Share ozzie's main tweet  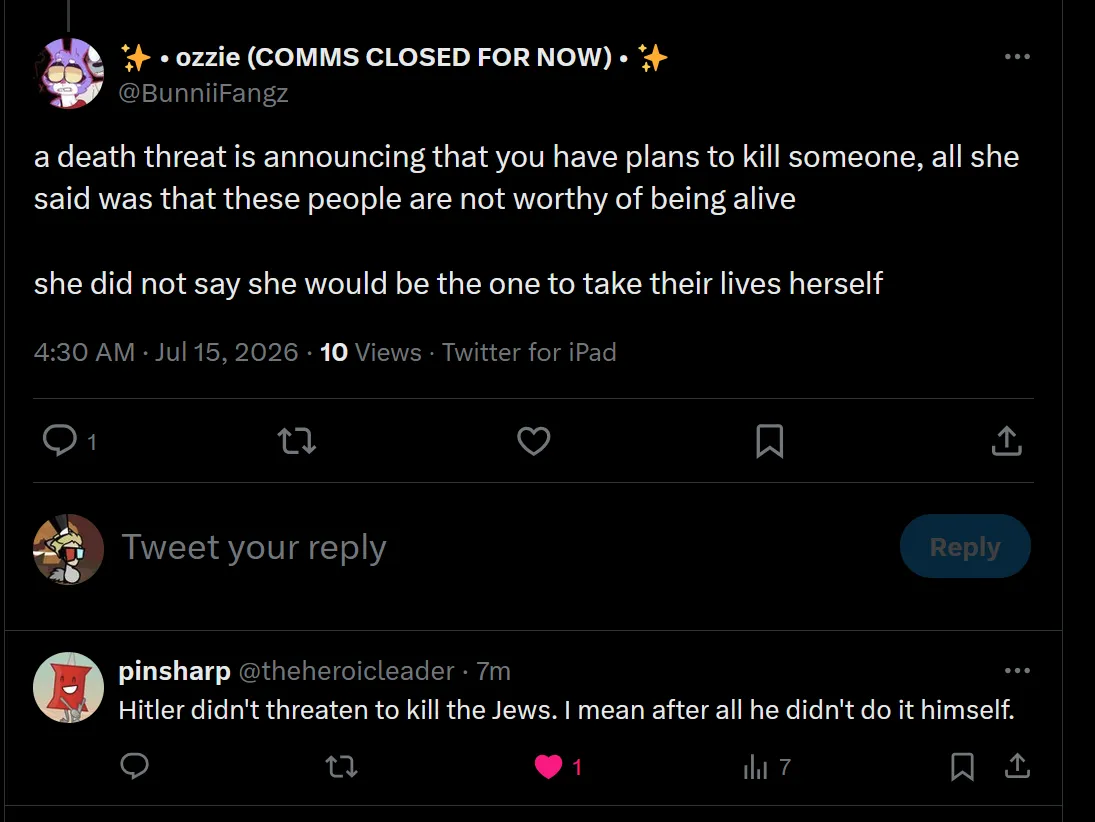coord(1006,441)
